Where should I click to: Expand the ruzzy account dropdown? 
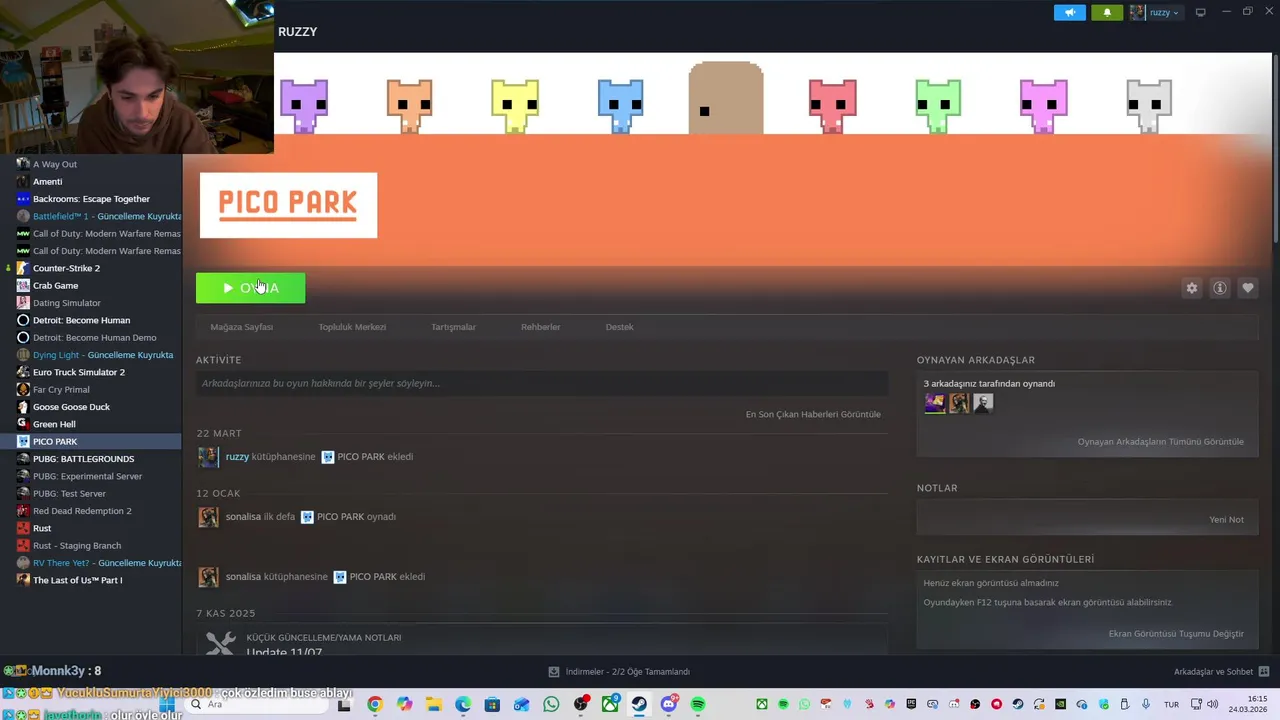pos(1155,12)
